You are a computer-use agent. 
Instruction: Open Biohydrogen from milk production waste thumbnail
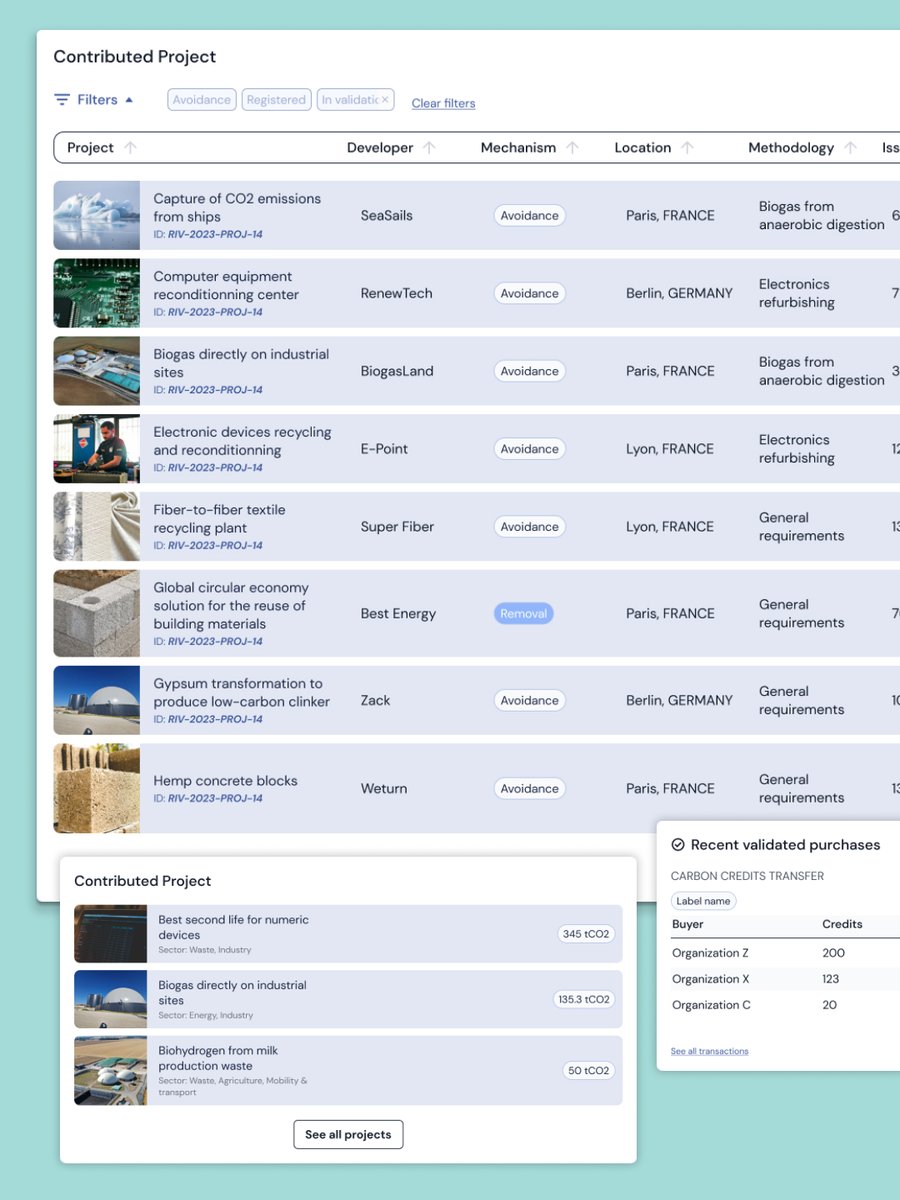(x=110, y=1070)
